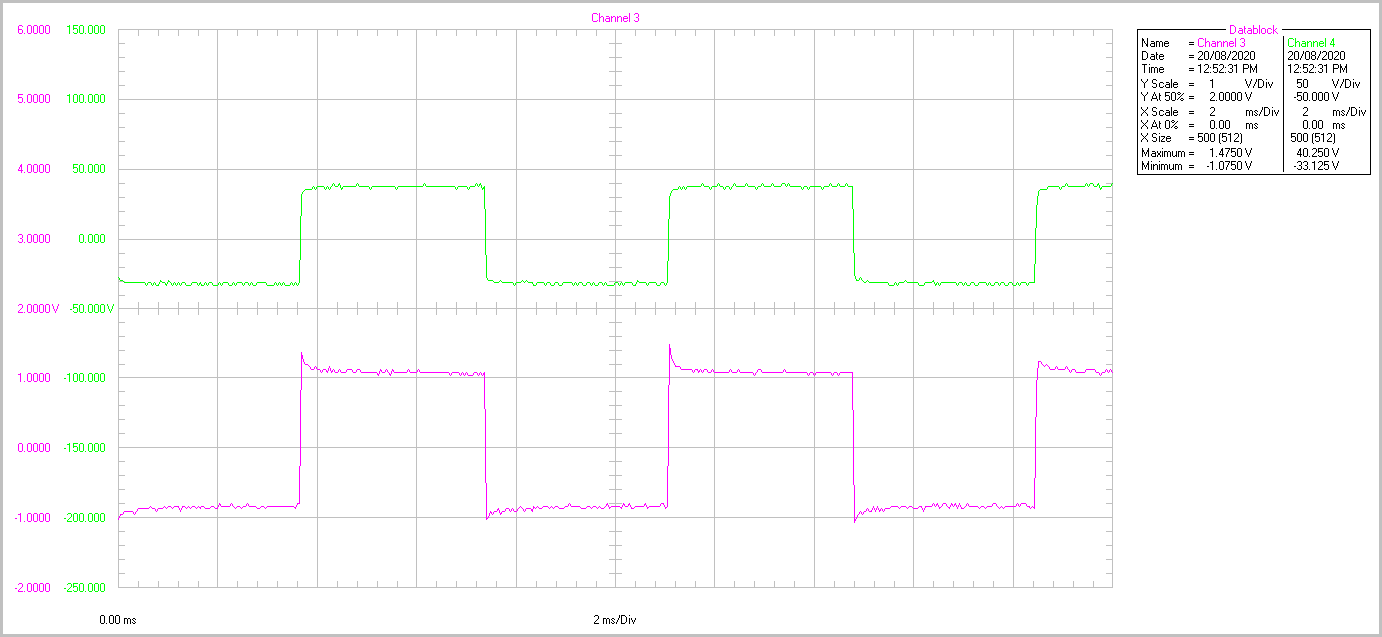Image resolution: width=1382 pixels, height=637 pixels.
Task: Click the 4.0000 magenta Y-axis label
Action: pos(34,169)
